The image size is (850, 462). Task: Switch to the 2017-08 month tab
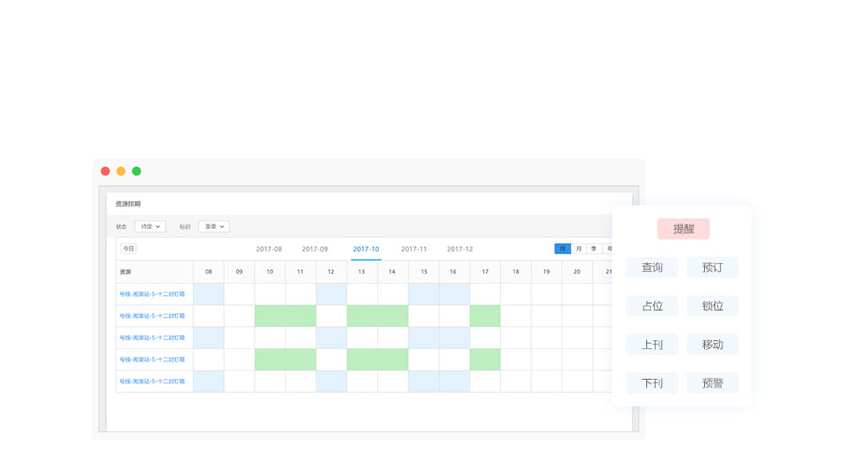pos(269,249)
